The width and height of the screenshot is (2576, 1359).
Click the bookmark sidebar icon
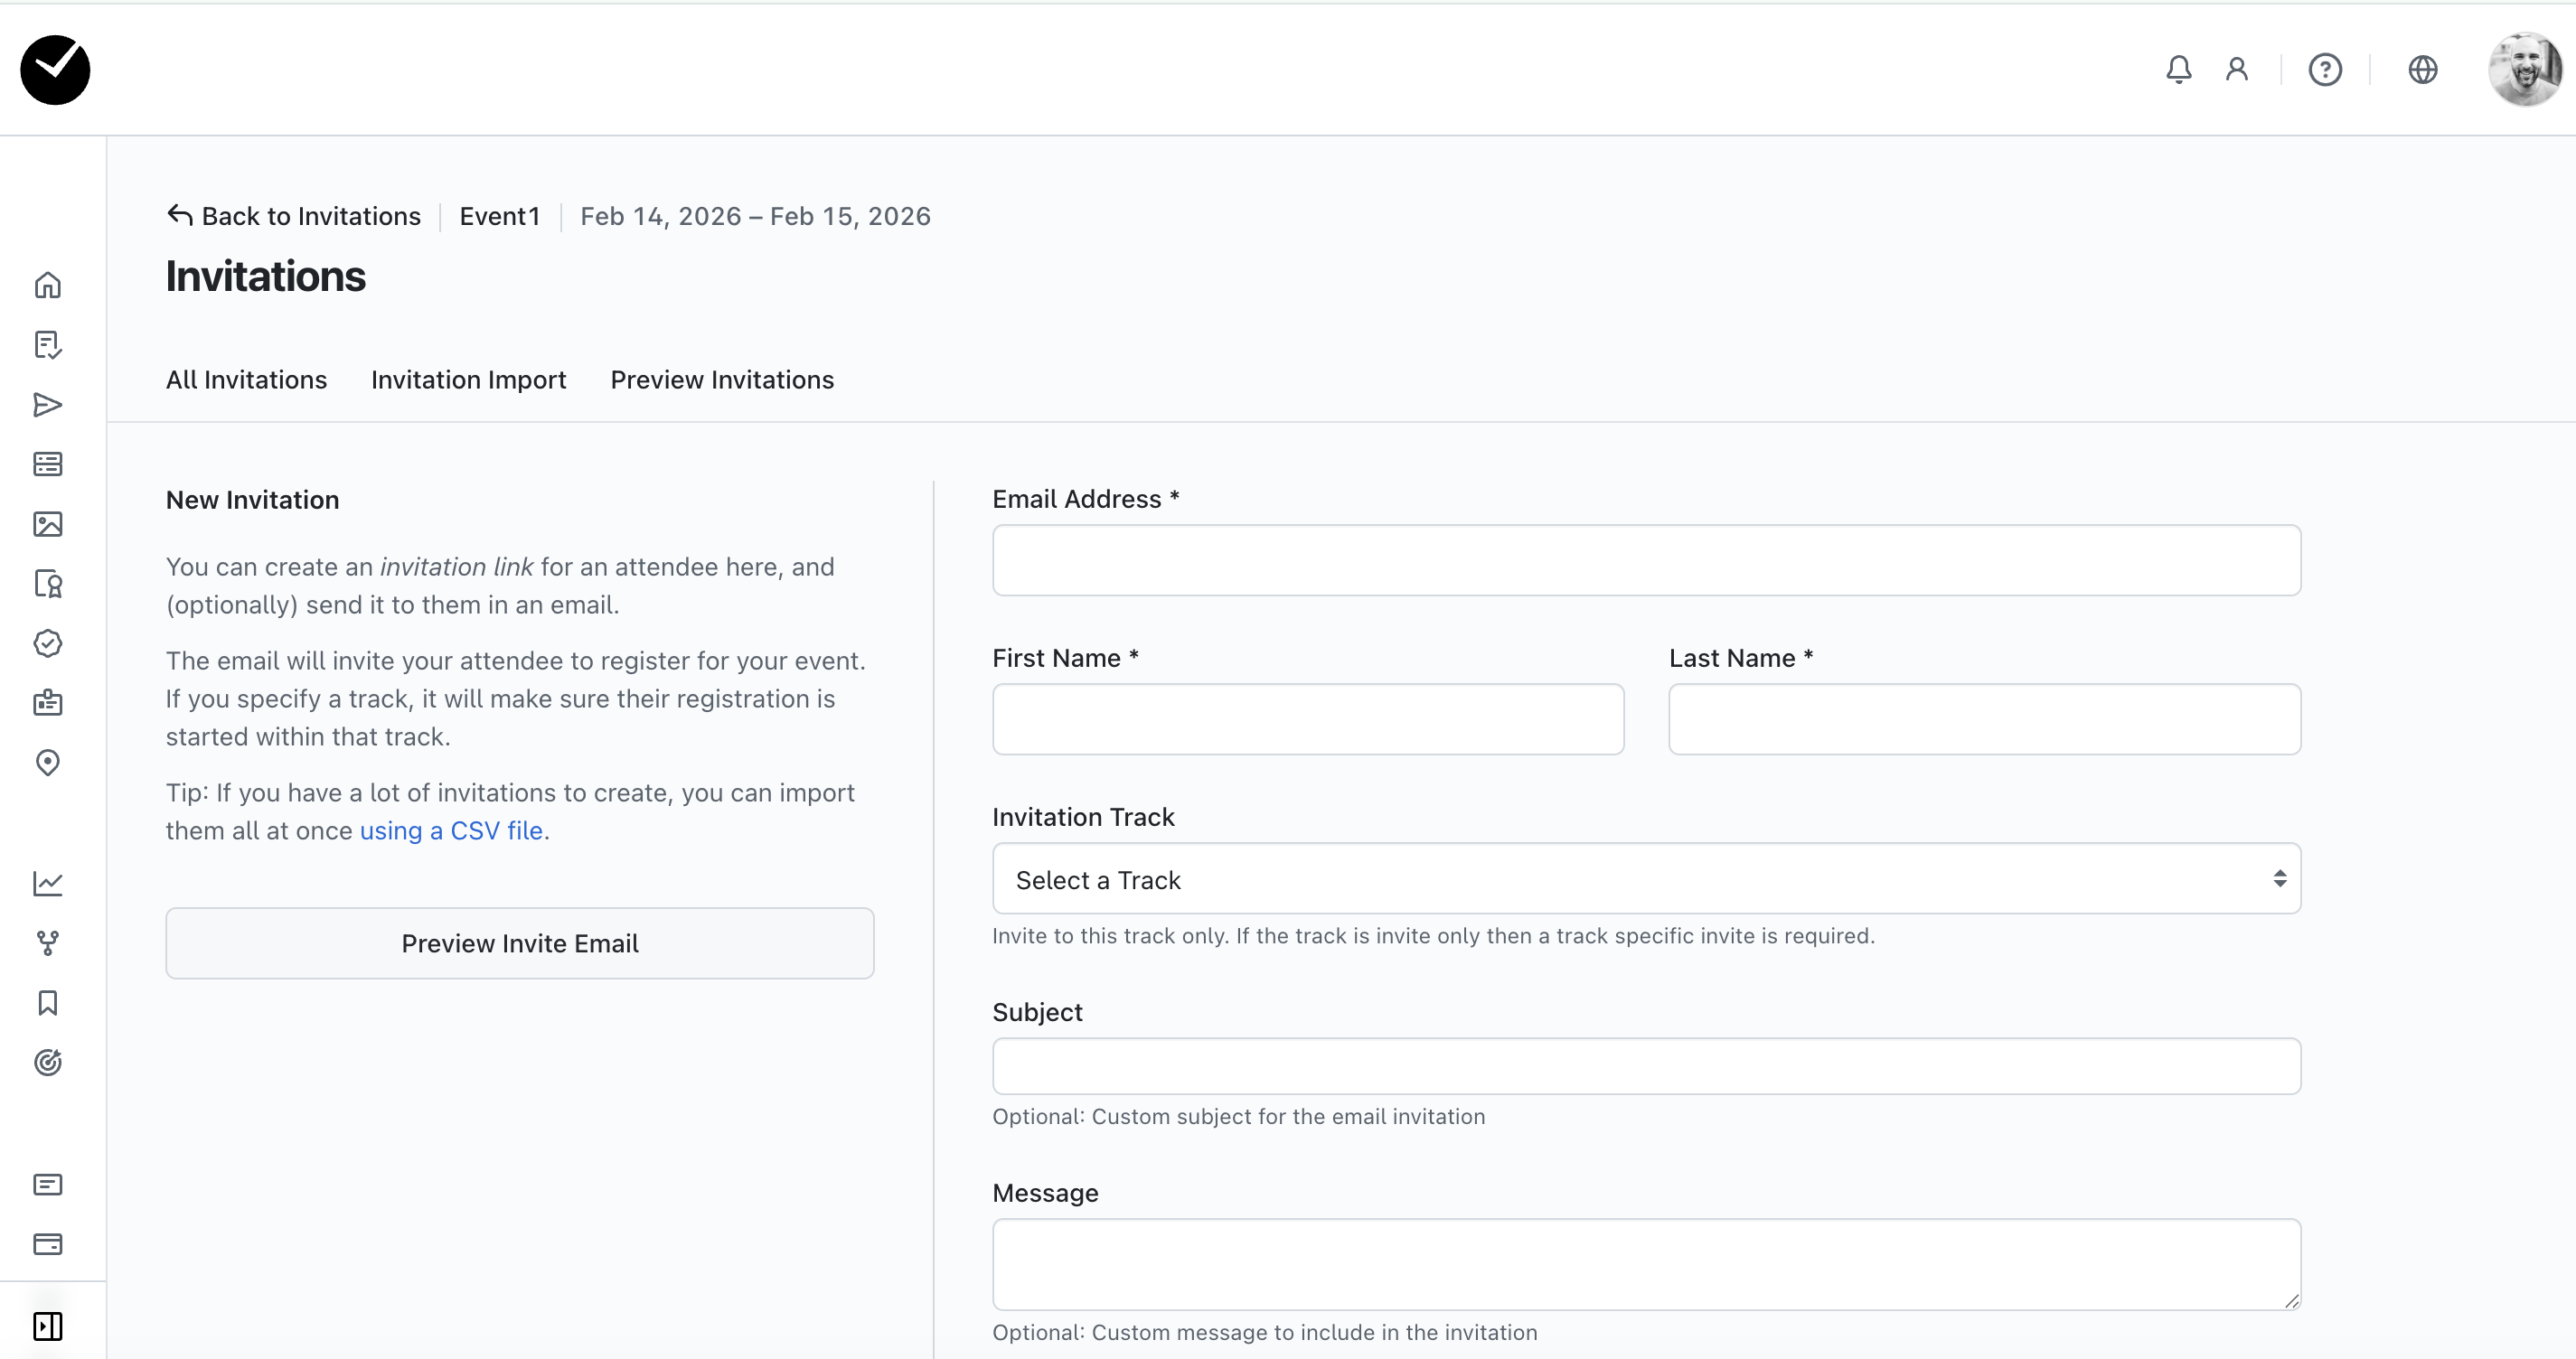(48, 1003)
